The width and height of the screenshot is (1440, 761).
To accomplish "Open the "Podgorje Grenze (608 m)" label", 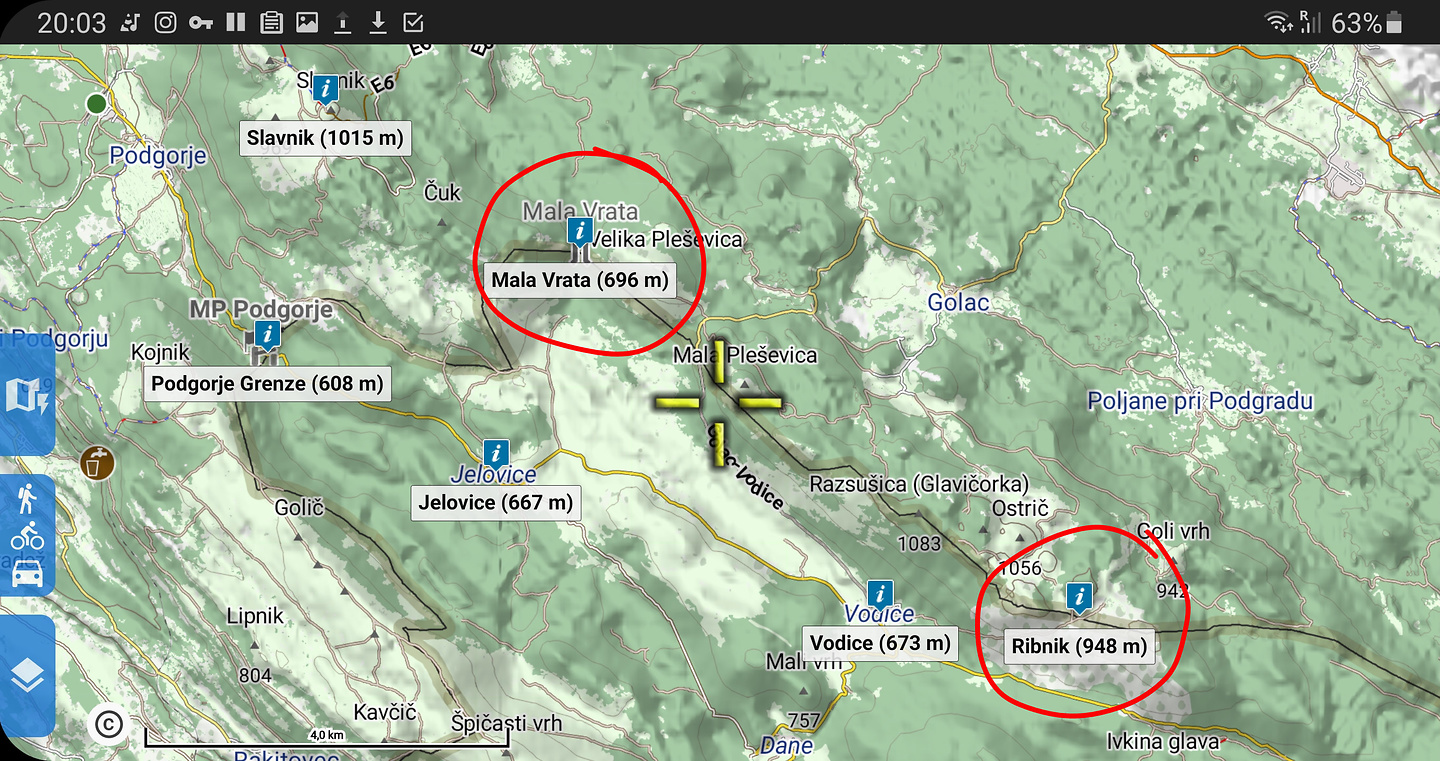I will (267, 383).
